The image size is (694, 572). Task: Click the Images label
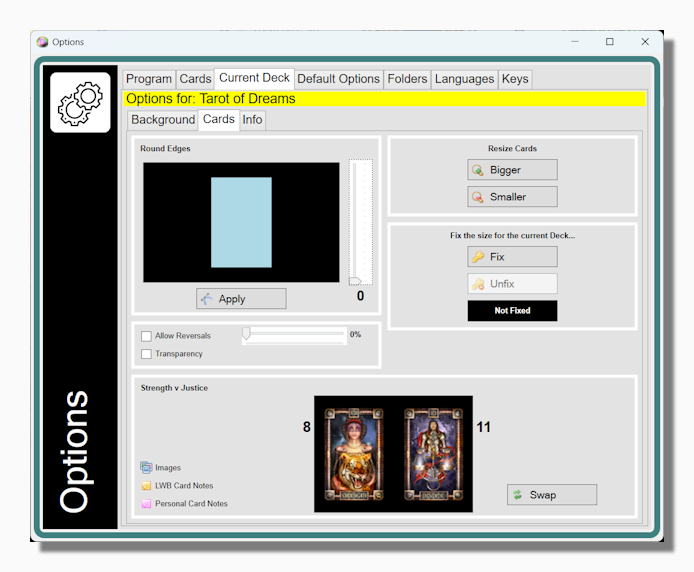[x=168, y=468]
